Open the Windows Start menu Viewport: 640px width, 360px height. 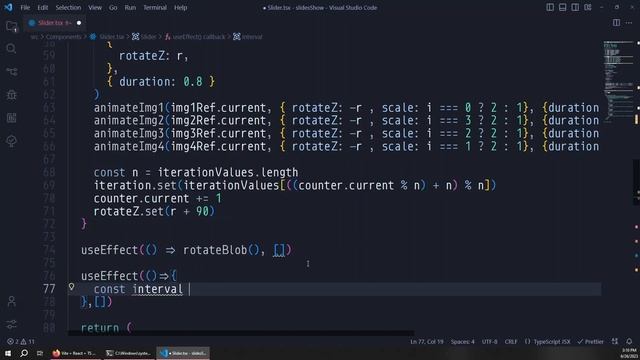click(x=8, y=353)
